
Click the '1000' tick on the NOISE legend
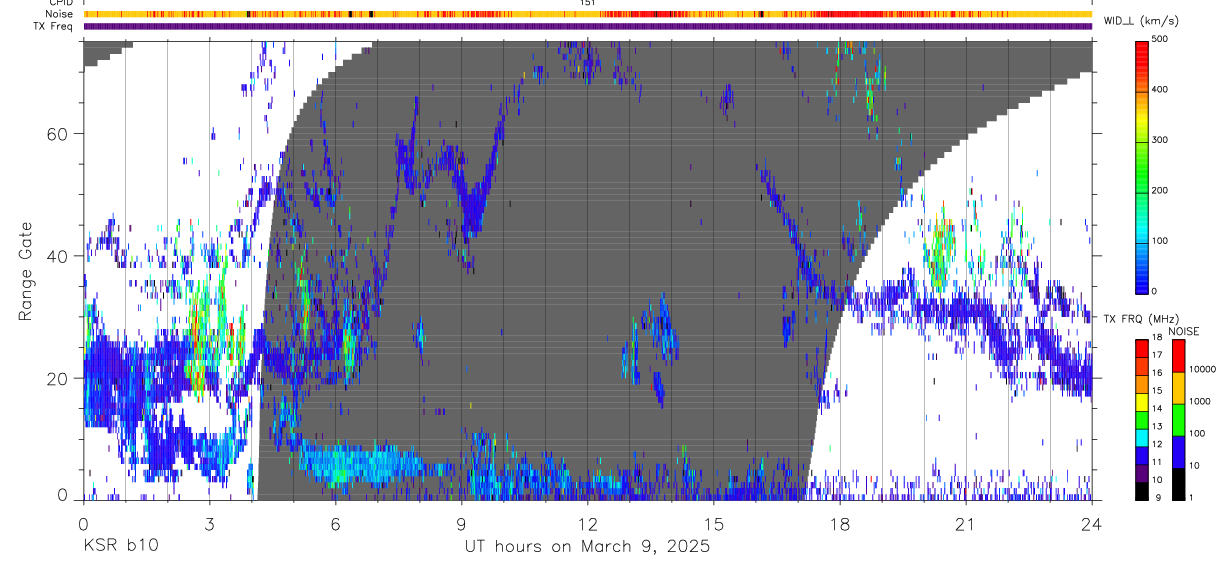(1199, 401)
